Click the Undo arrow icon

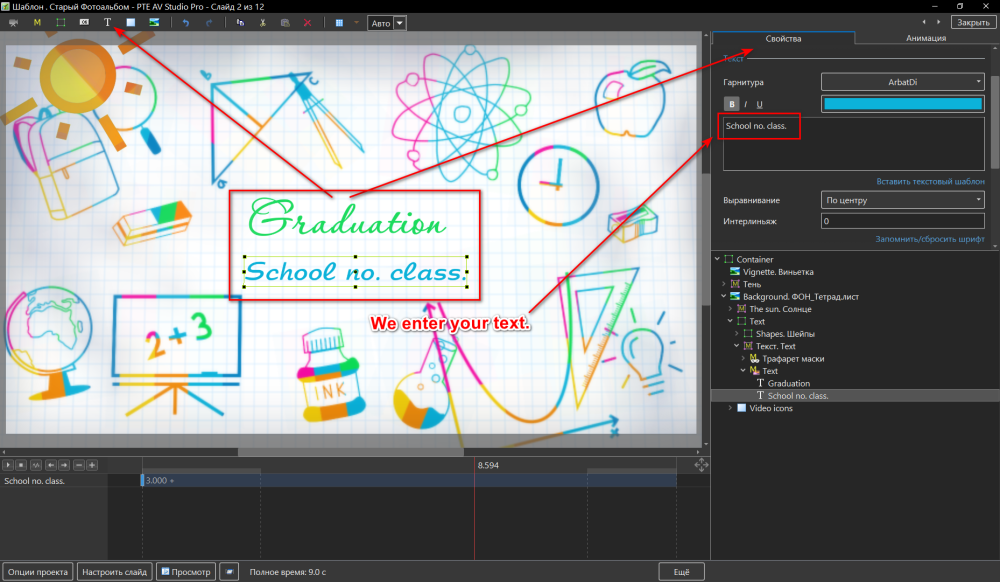(x=186, y=22)
